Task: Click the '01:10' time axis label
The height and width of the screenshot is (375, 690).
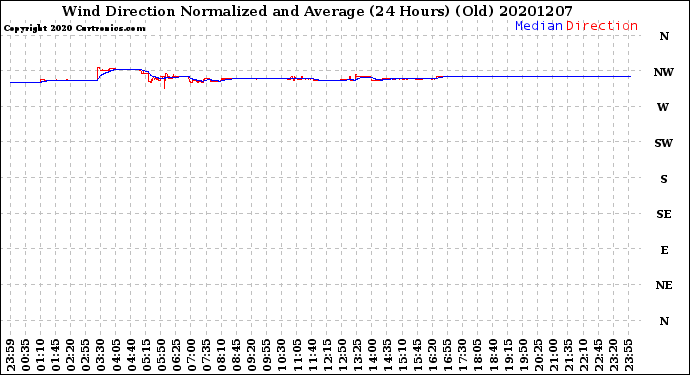Action: [41, 355]
